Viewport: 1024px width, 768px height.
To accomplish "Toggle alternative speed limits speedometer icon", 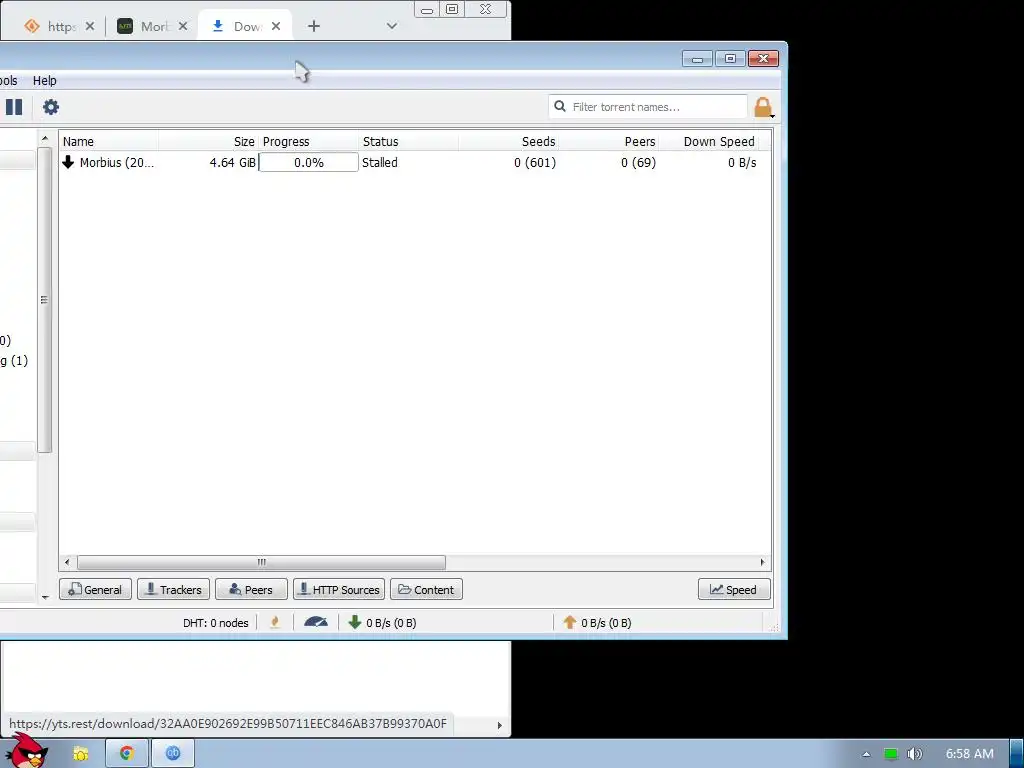I will coord(316,622).
